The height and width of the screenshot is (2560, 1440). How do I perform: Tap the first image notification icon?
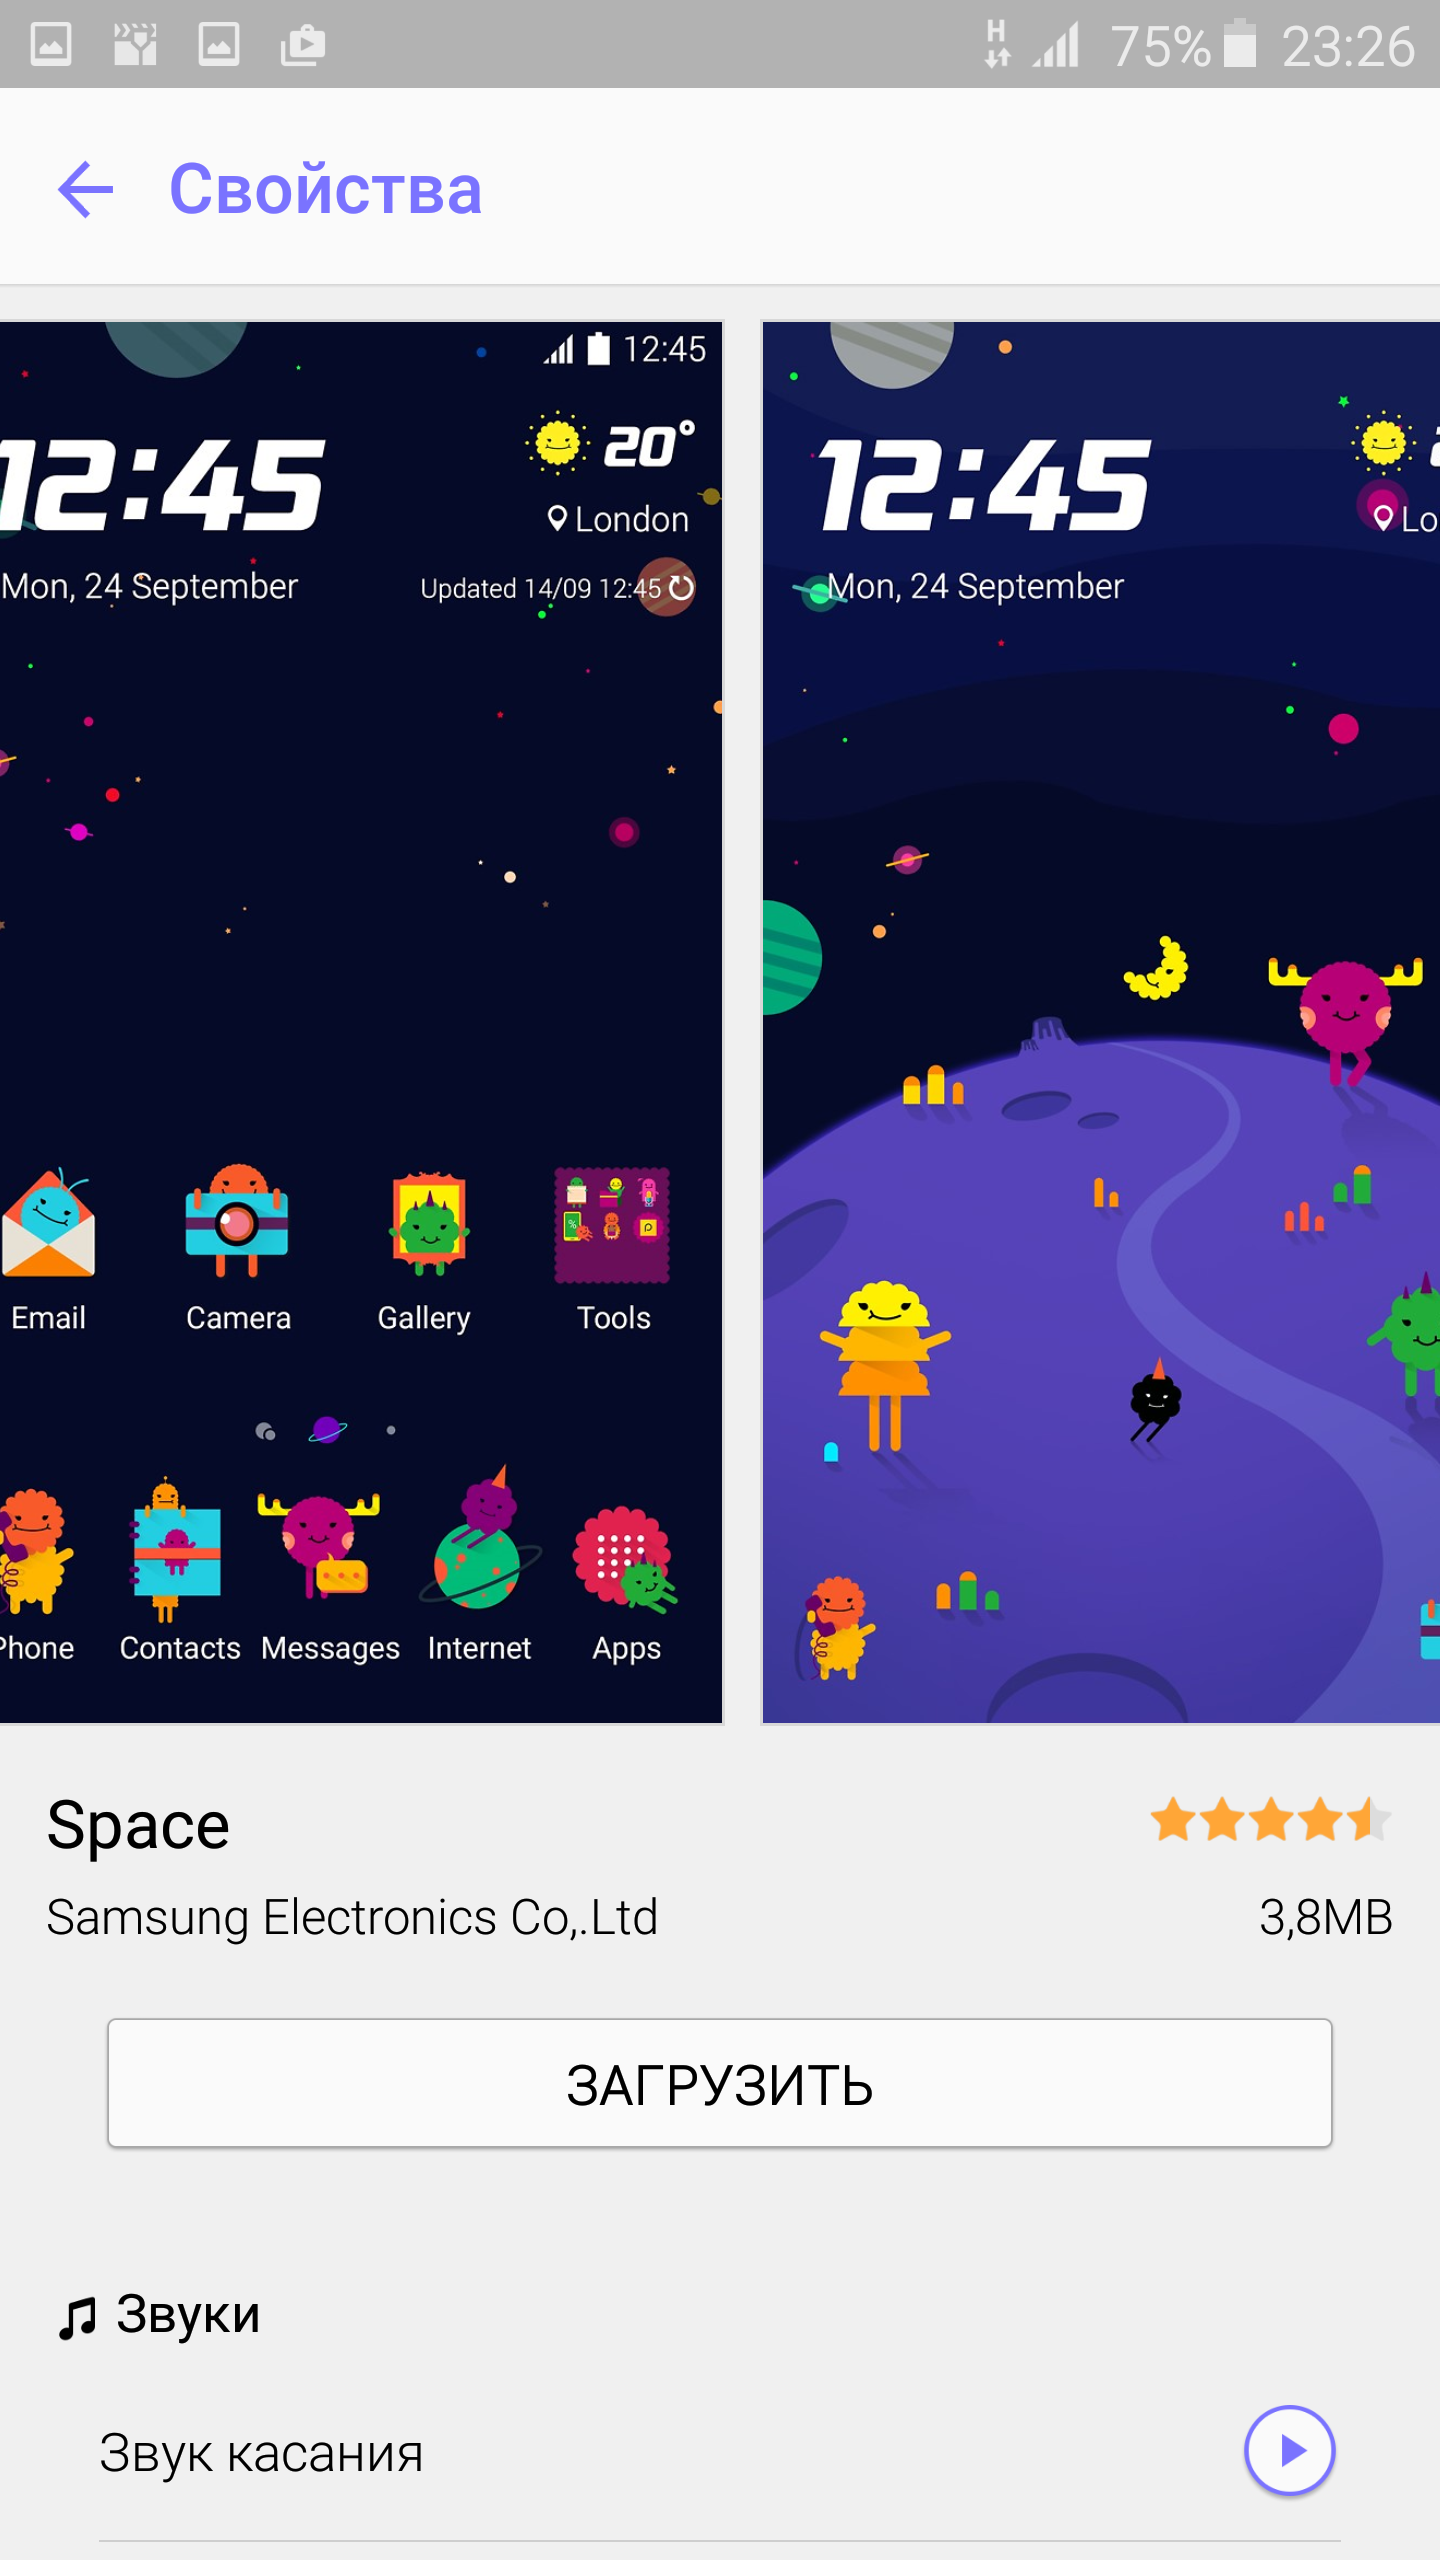click(x=51, y=45)
